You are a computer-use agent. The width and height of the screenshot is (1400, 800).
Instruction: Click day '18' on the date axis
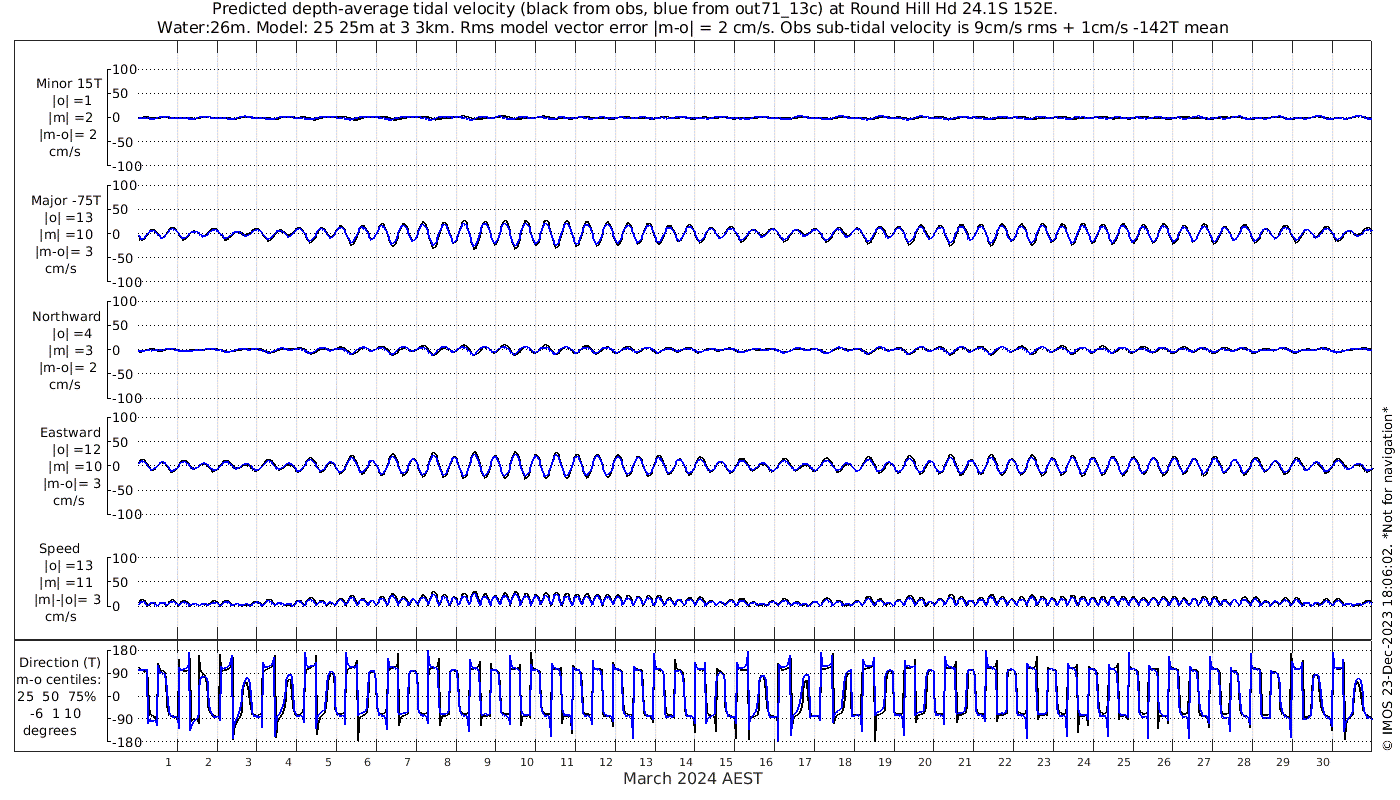[845, 762]
